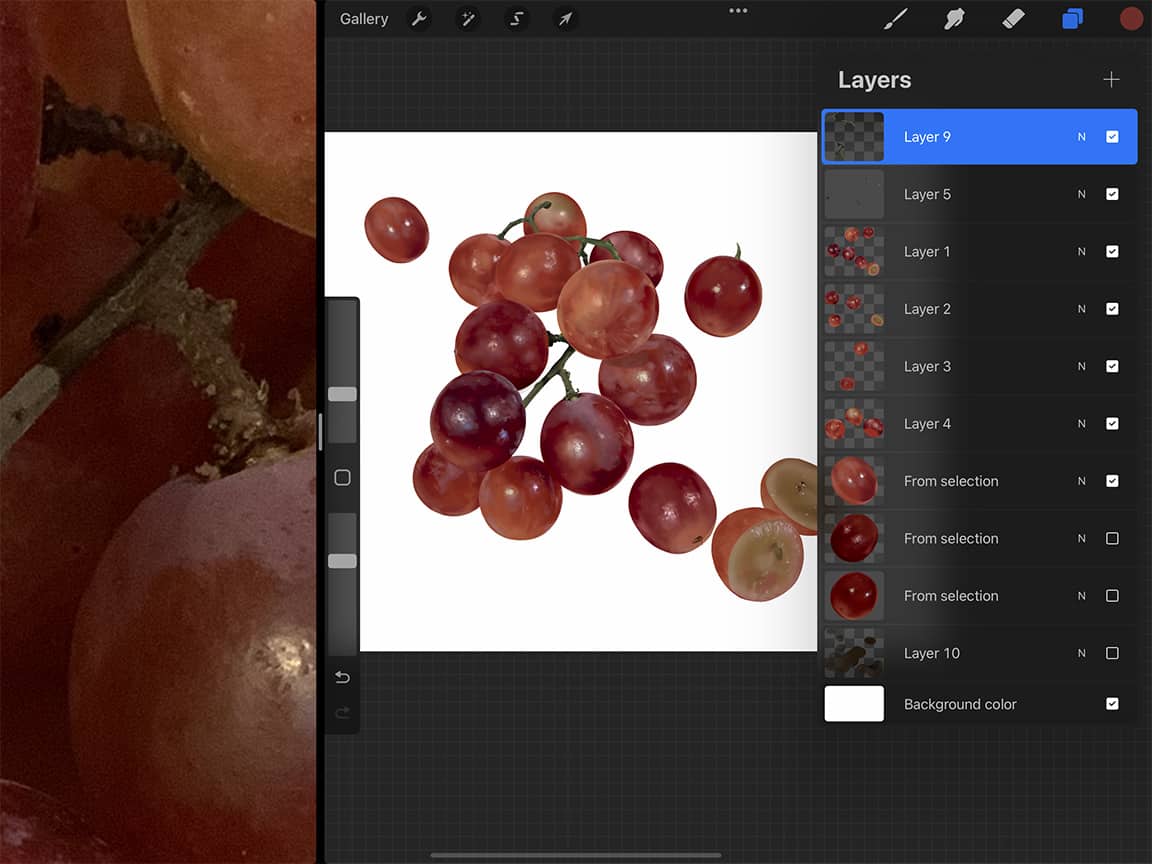Return to the Gallery
This screenshot has height=864, width=1152.
363,18
